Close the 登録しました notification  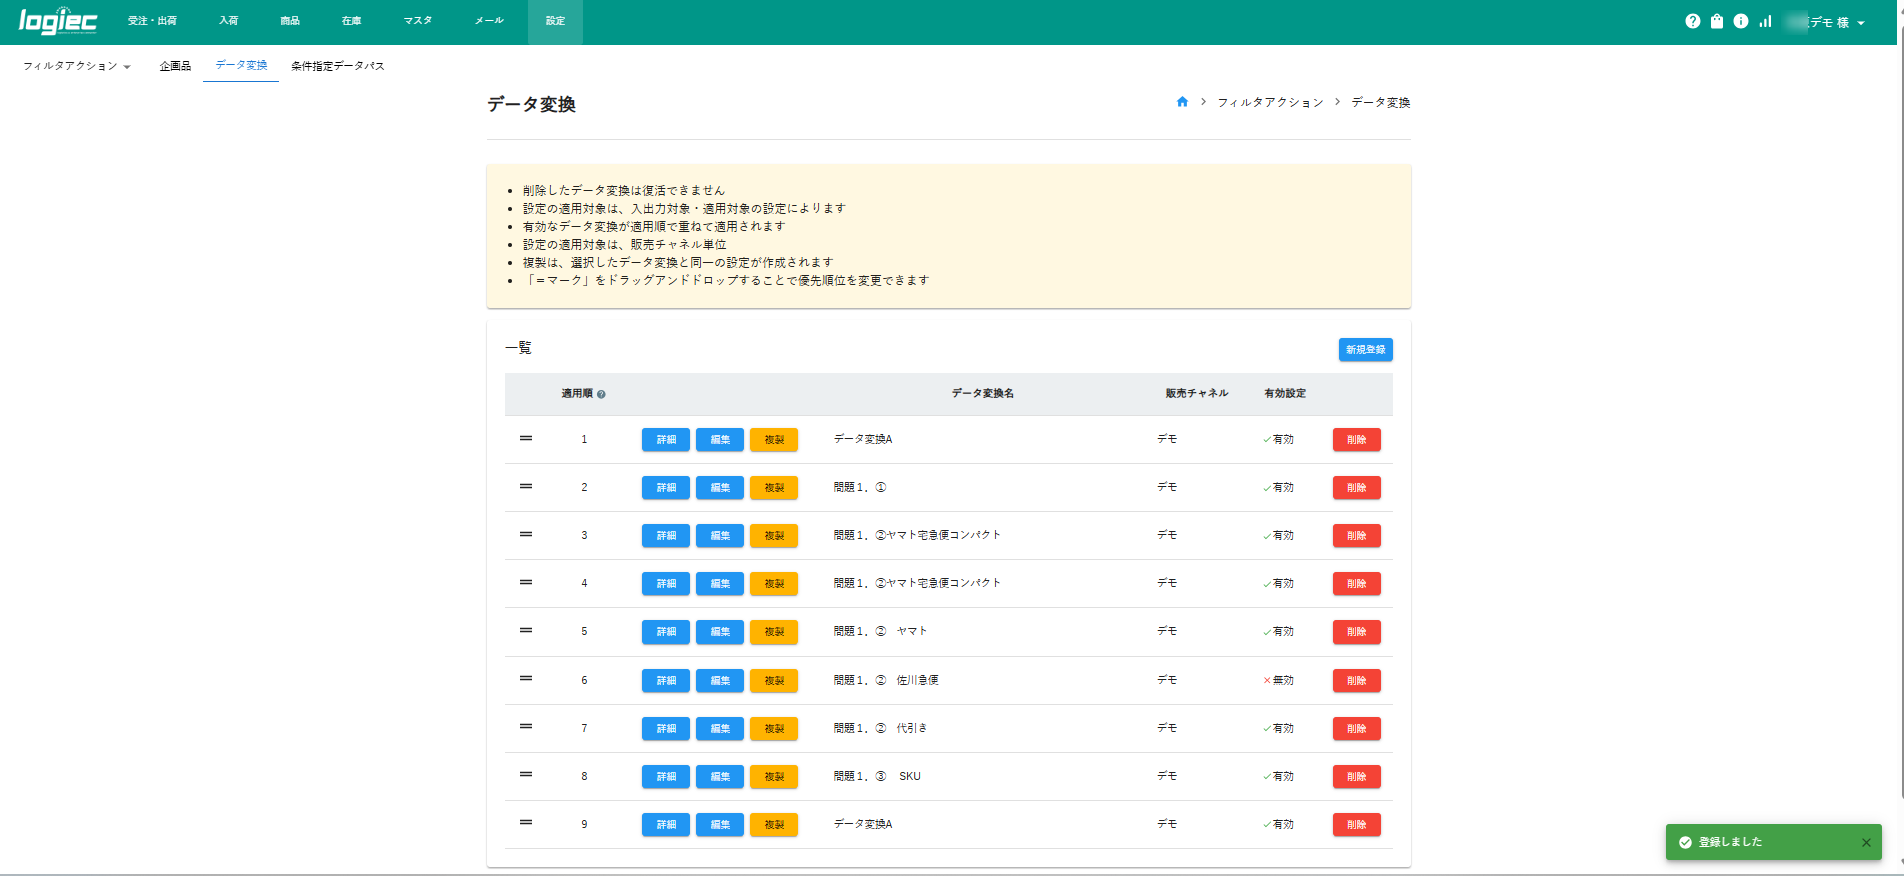[x=1866, y=842]
